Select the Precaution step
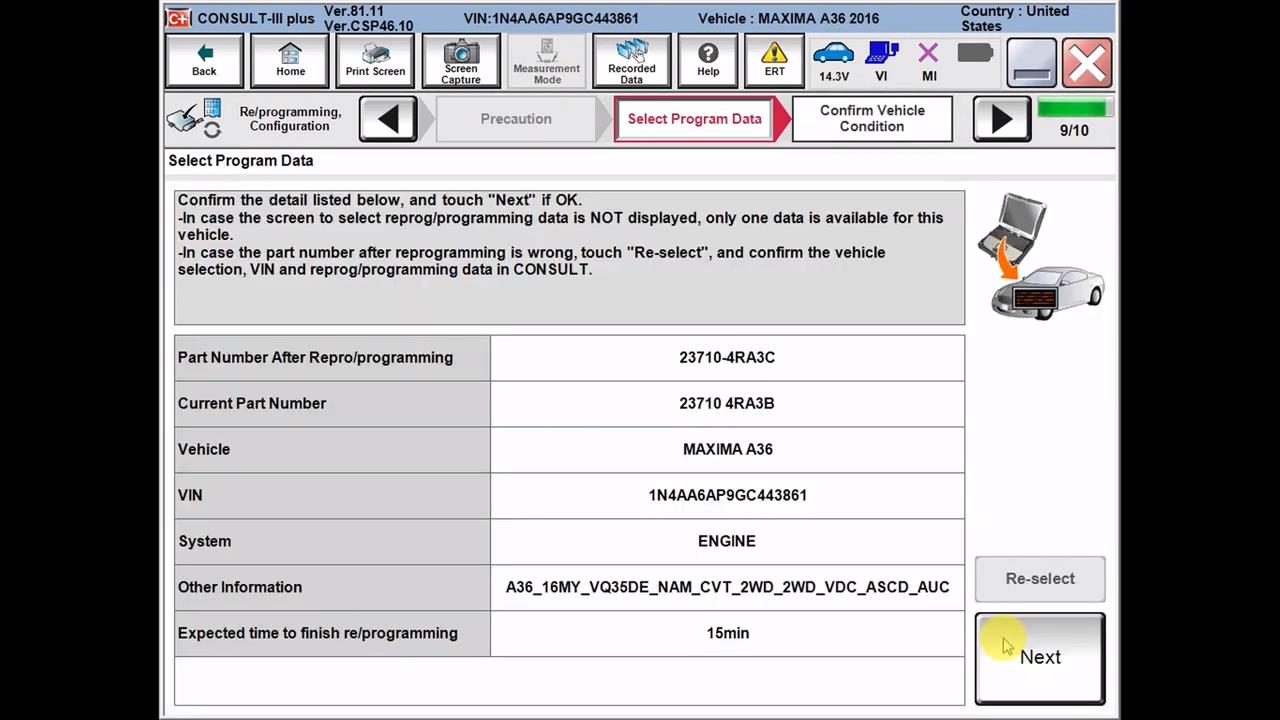Image resolution: width=1280 pixels, height=720 pixels. [x=516, y=119]
